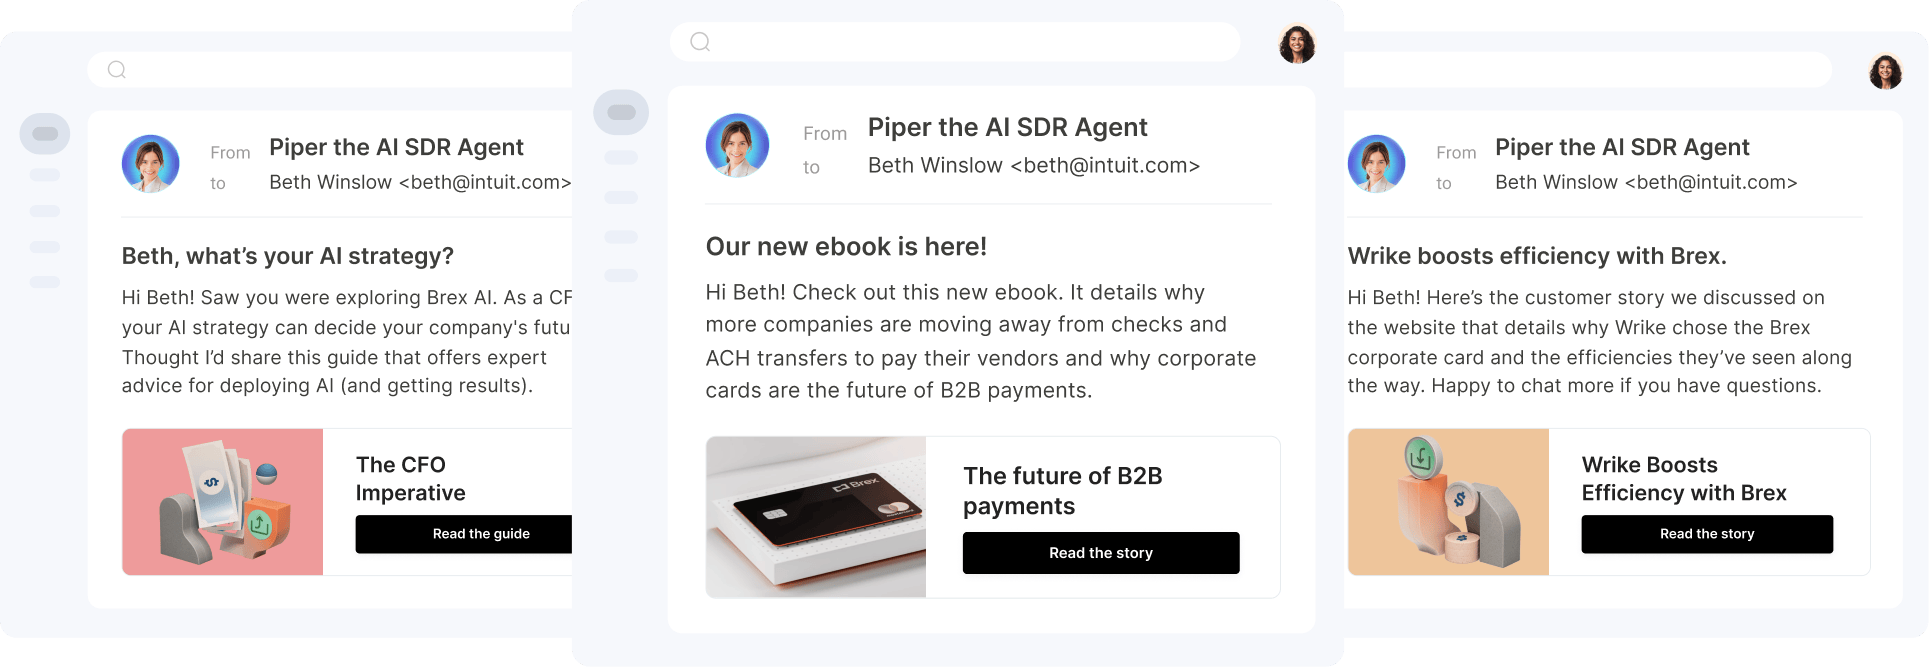Open the user profile avatar in the right window
This screenshot has width=1929, height=667.
(1885, 71)
